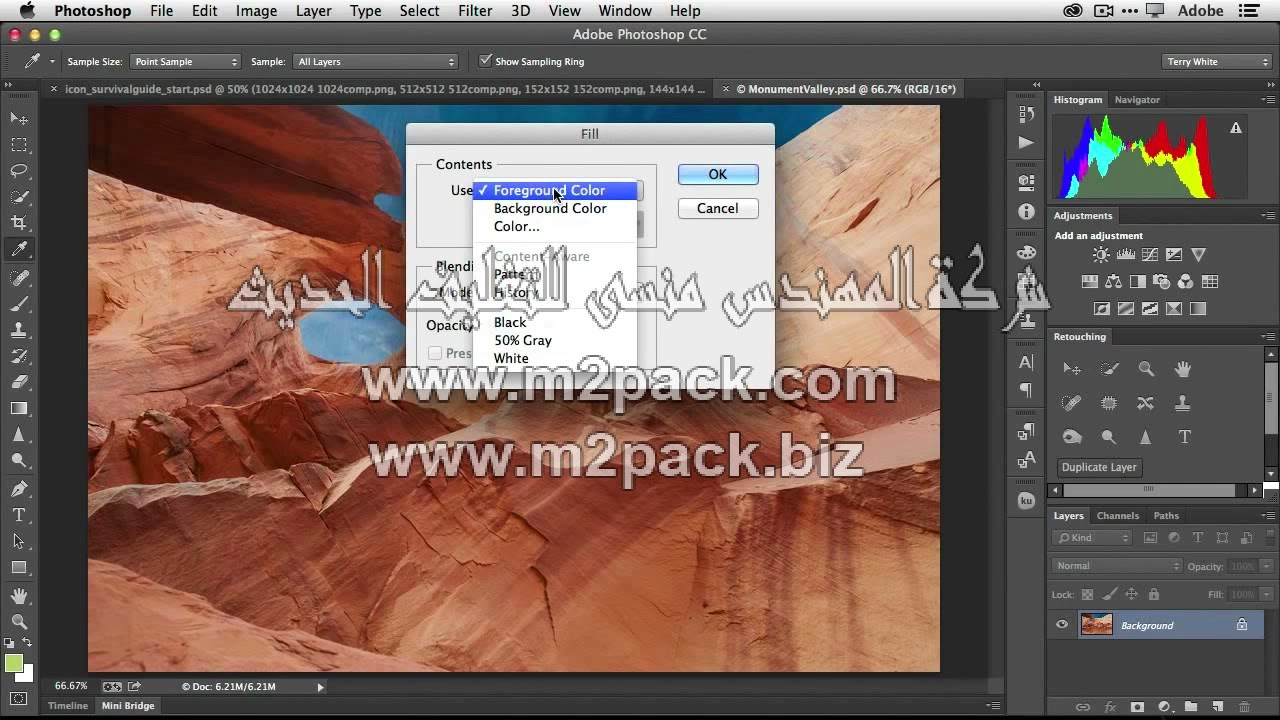The height and width of the screenshot is (720, 1280).
Task: Add a Photo Filter adjustment
Action: [1161, 282]
